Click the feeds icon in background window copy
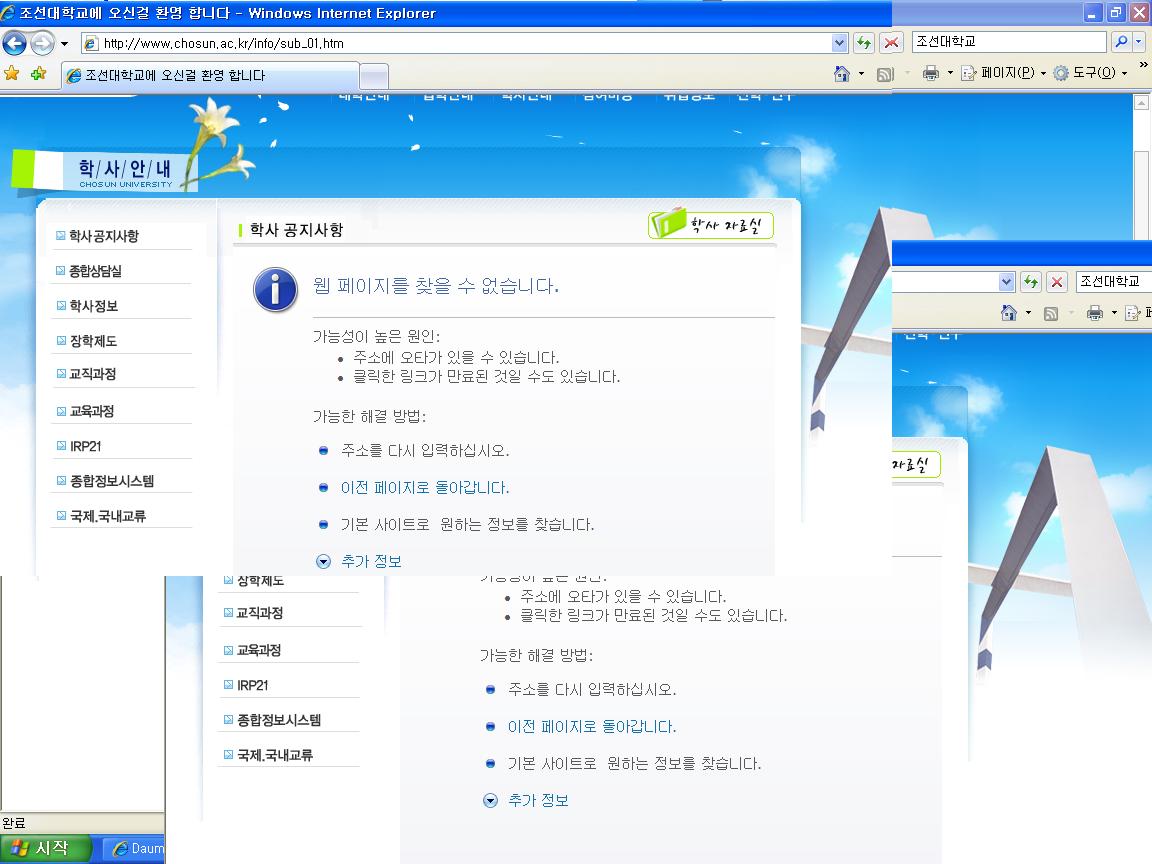This screenshot has height=864, width=1152. click(1051, 313)
